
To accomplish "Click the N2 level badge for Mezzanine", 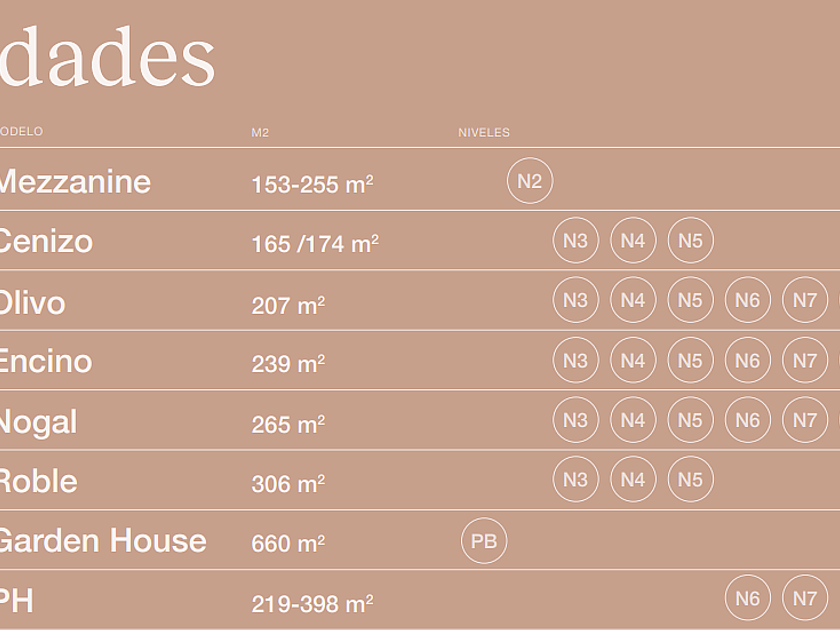I will (530, 181).
